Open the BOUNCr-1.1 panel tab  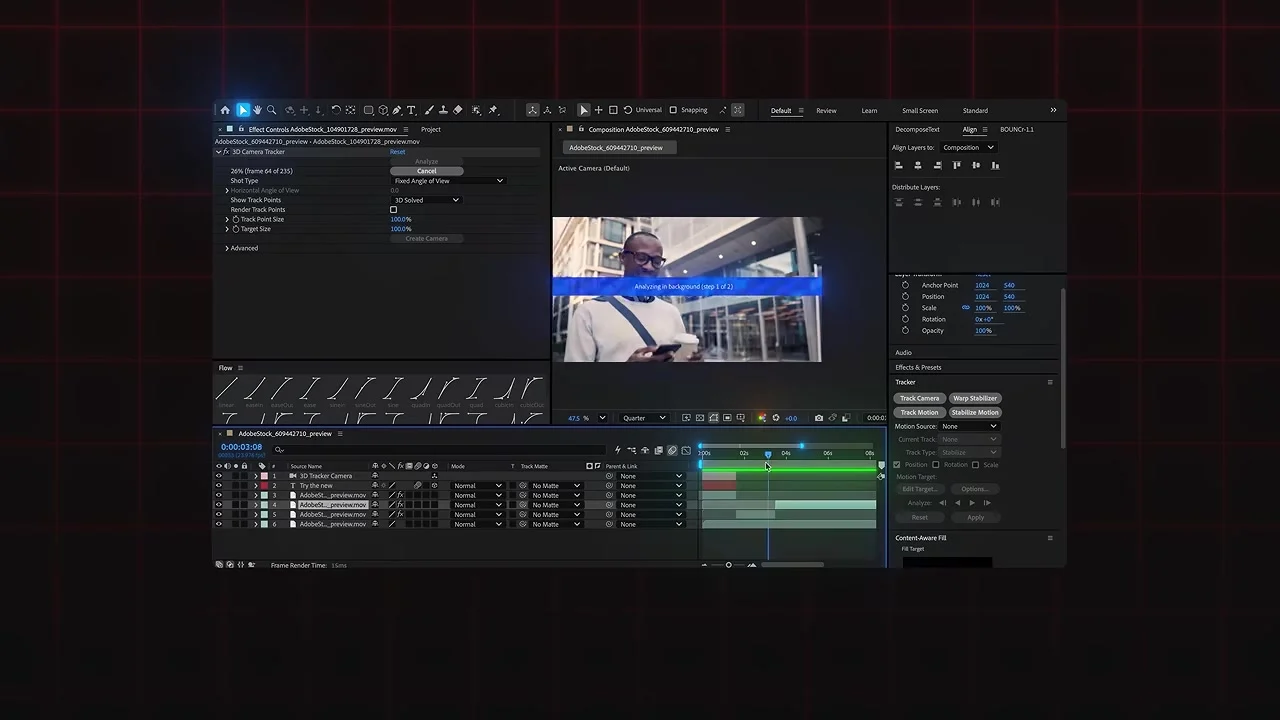point(1017,129)
